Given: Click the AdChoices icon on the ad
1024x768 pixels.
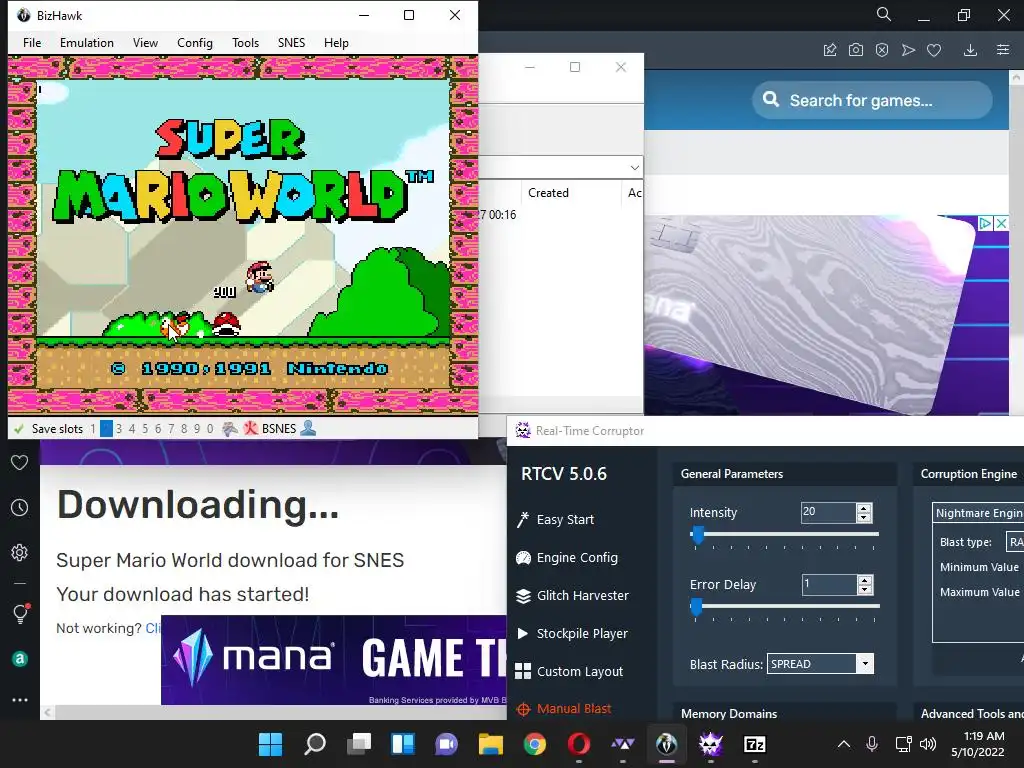Looking at the screenshot, I should point(985,223).
